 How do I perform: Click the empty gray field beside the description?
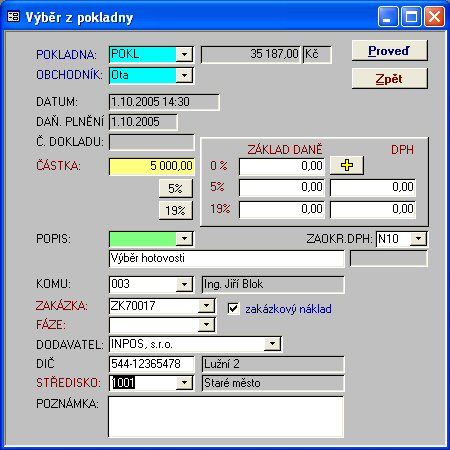(x=389, y=259)
